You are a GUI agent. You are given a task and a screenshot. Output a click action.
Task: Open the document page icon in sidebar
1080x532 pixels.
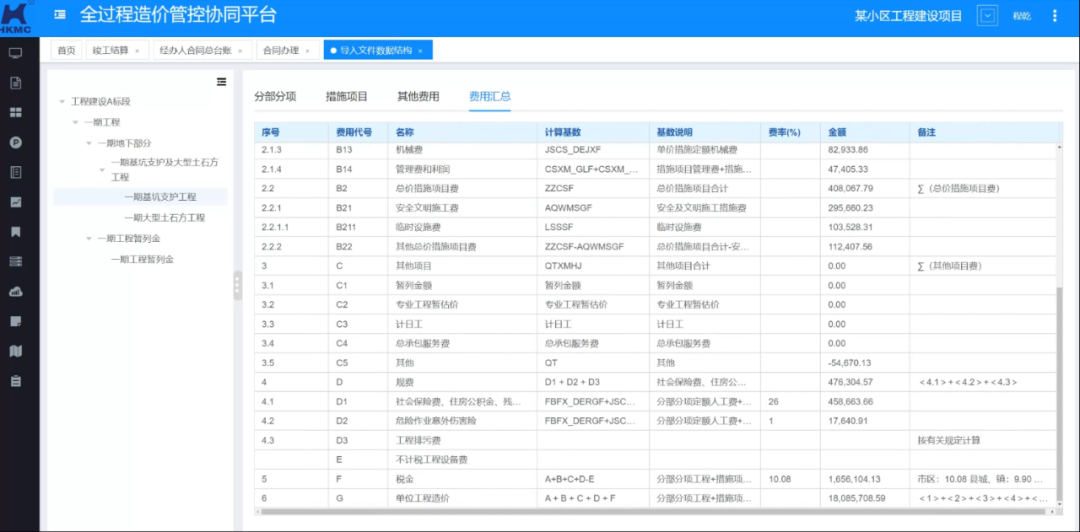pyautogui.click(x=16, y=83)
